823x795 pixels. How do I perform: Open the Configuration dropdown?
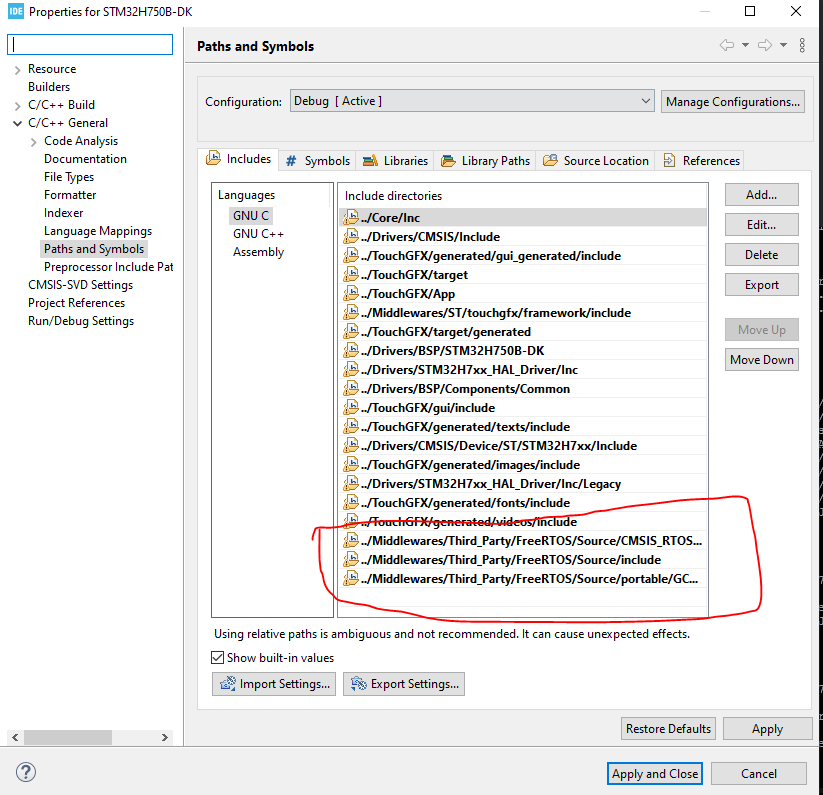[472, 101]
